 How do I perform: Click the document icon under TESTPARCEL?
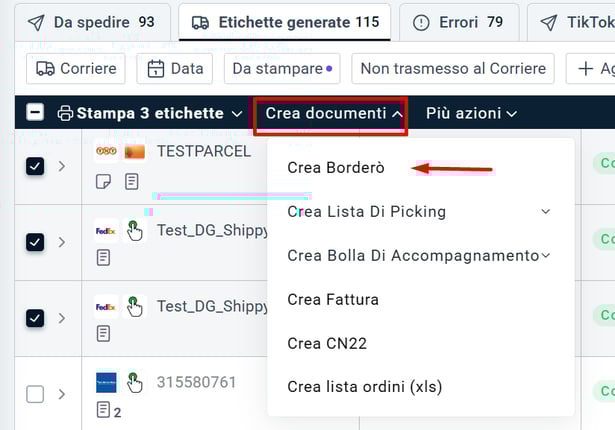click(x=131, y=181)
